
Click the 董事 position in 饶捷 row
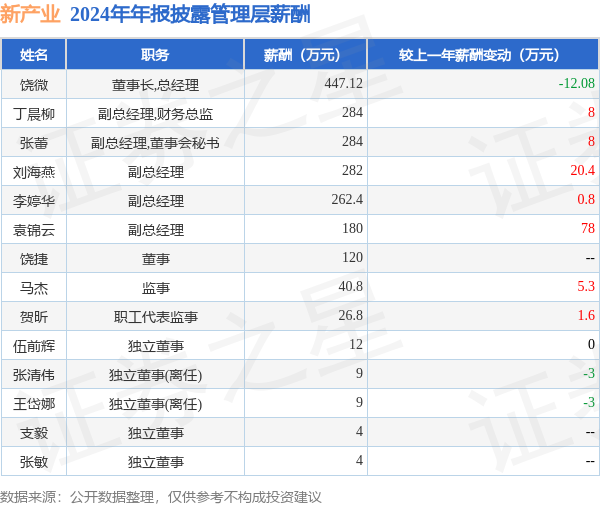click(155, 259)
